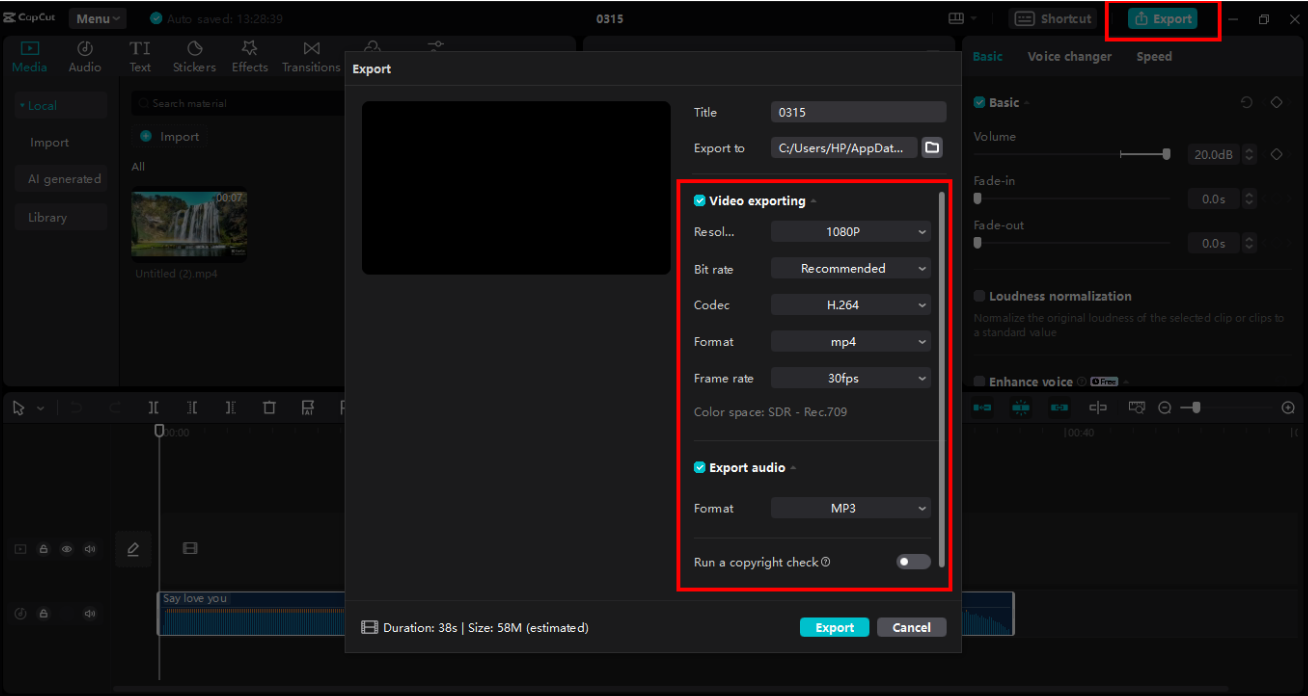Click the Export button in title bar
Image resolution: width=1308 pixels, height=696 pixels.
pos(1163,19)
